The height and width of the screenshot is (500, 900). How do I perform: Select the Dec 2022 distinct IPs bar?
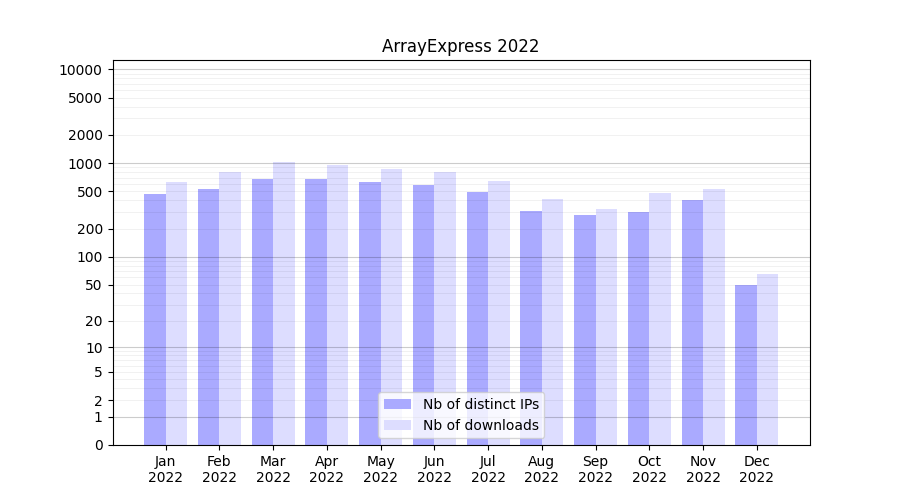click(746, 365)
